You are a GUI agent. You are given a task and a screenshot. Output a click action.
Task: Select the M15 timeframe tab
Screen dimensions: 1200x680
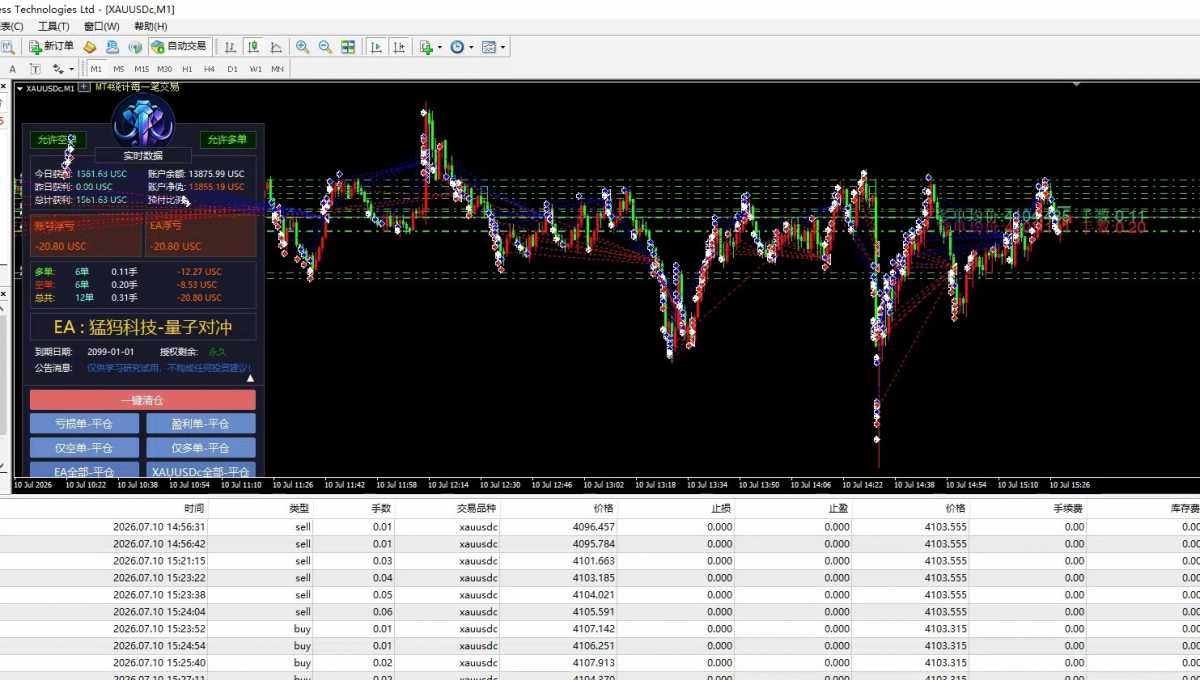click(141, 69)
